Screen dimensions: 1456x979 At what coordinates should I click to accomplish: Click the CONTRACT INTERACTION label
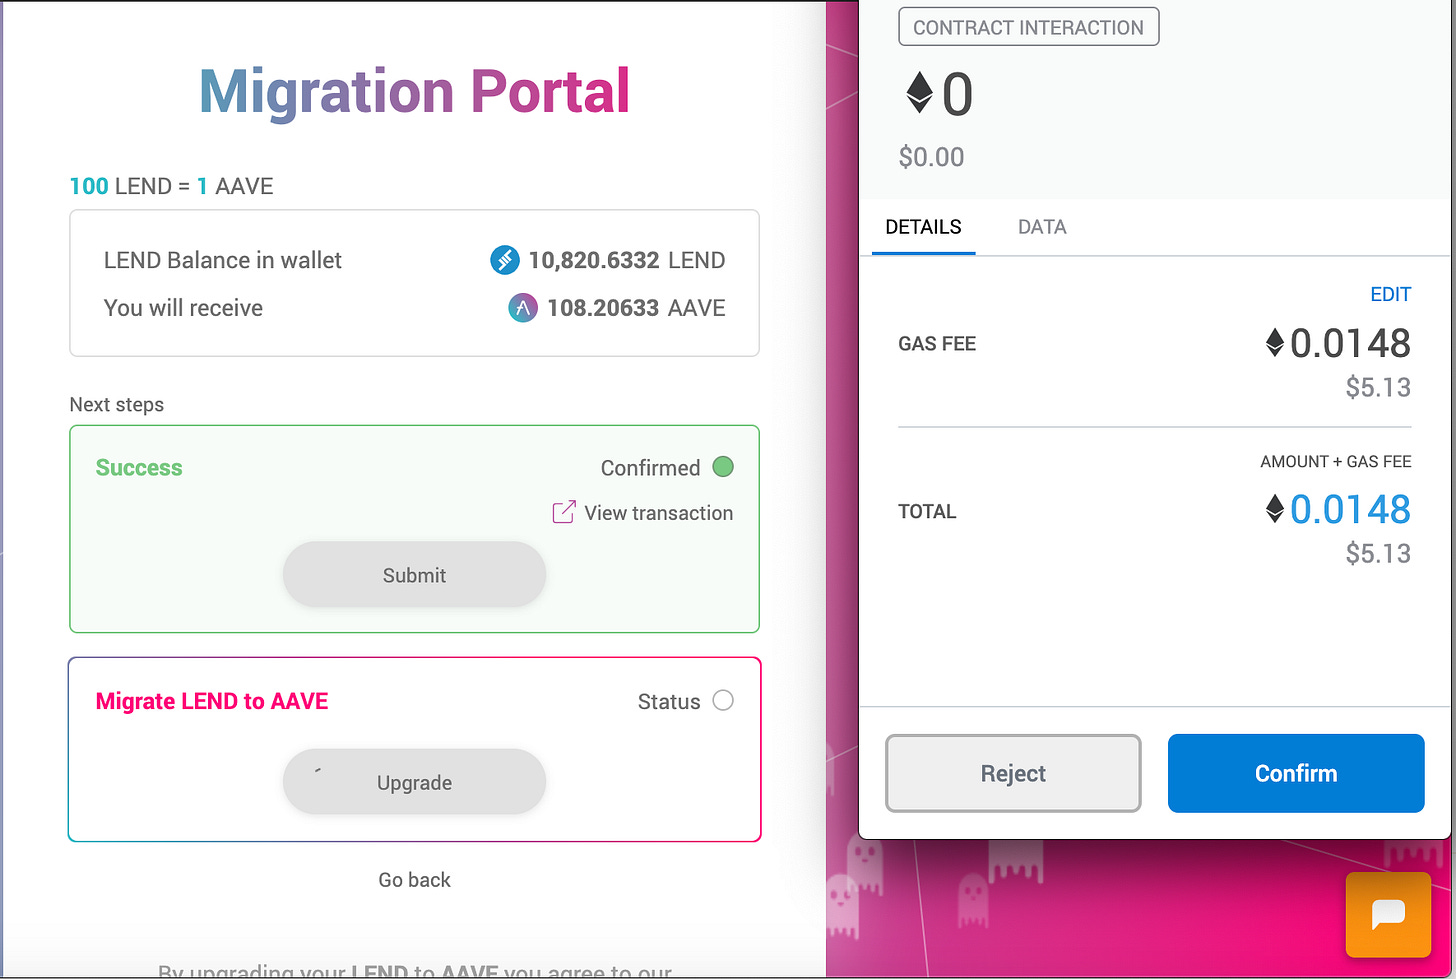coord(1028,27)
